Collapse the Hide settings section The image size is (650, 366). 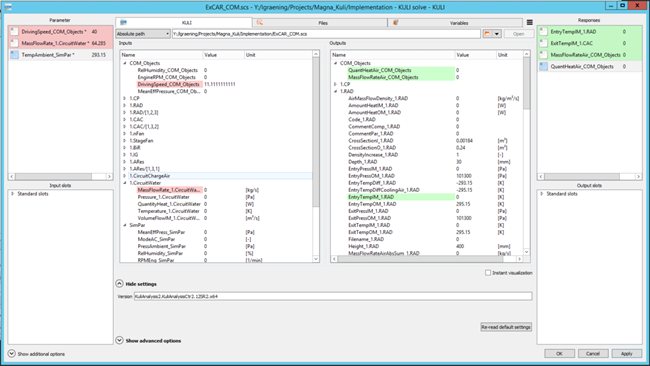[x=119, y=284]
